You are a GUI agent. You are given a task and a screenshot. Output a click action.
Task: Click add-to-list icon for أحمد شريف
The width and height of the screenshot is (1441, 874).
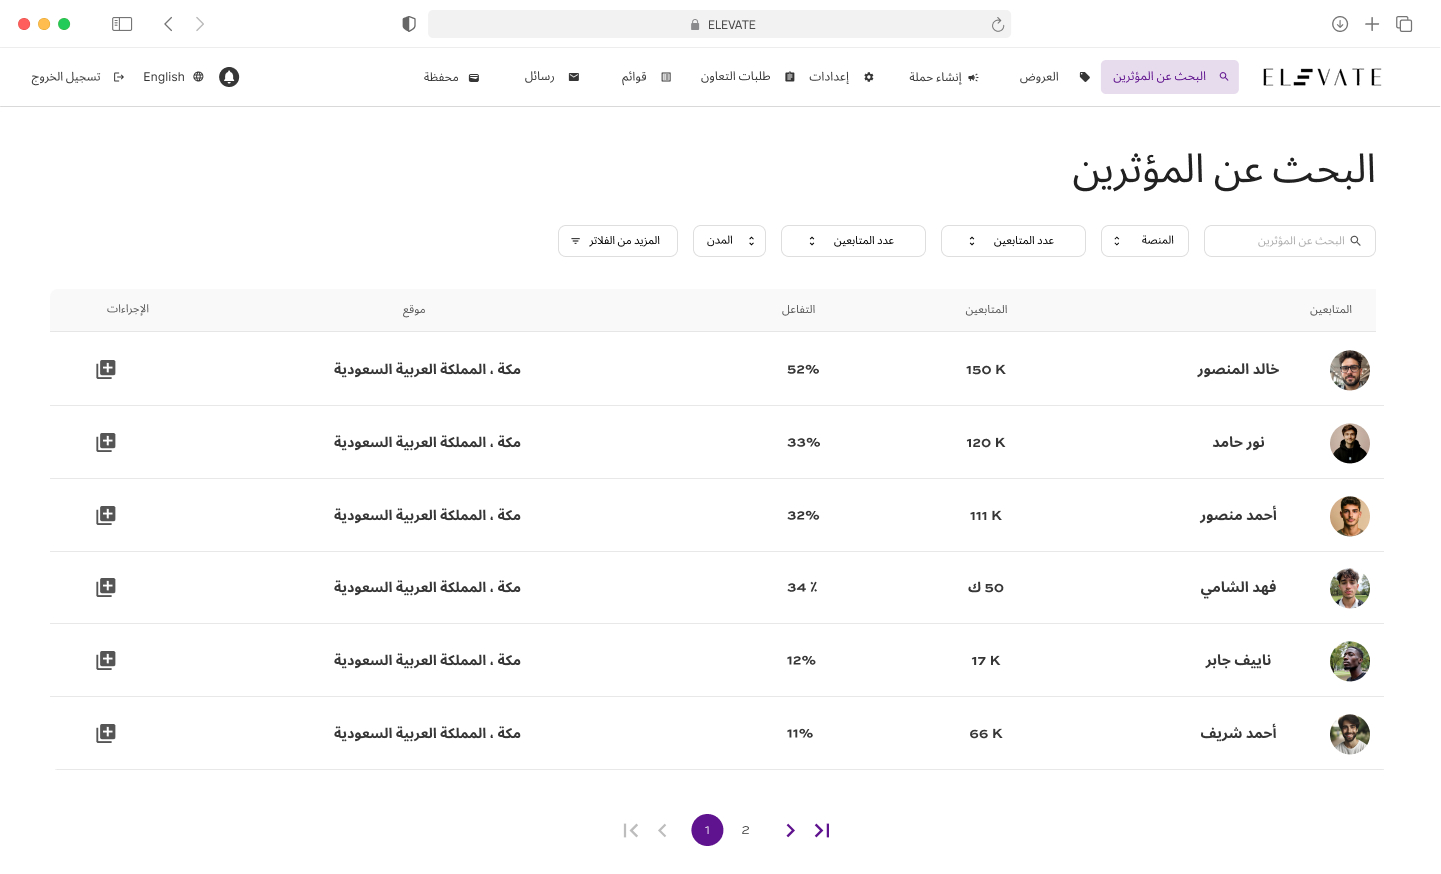point(106,733)
